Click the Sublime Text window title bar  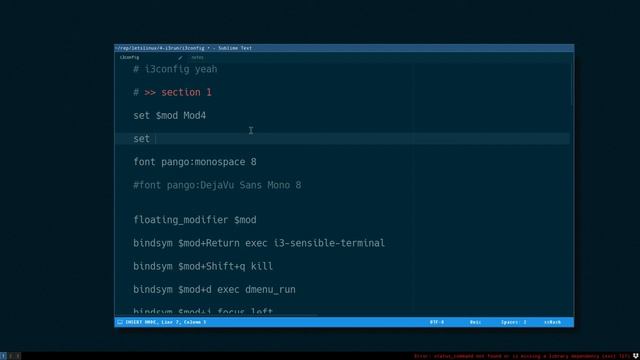344,48
